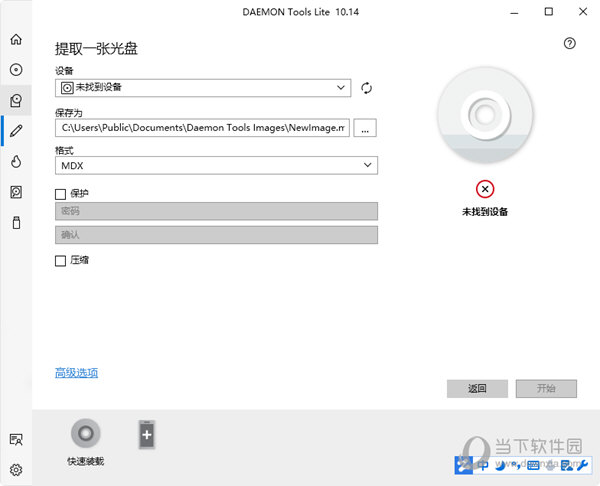Click the IME 中 language indicator
This screenshot has height=486, width=600.
483,465
